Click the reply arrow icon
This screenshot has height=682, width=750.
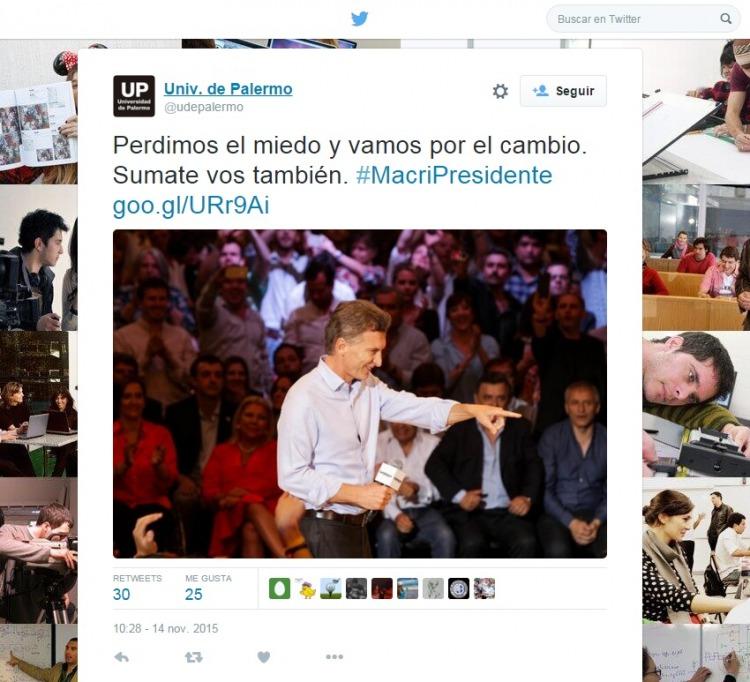[121, 657]
